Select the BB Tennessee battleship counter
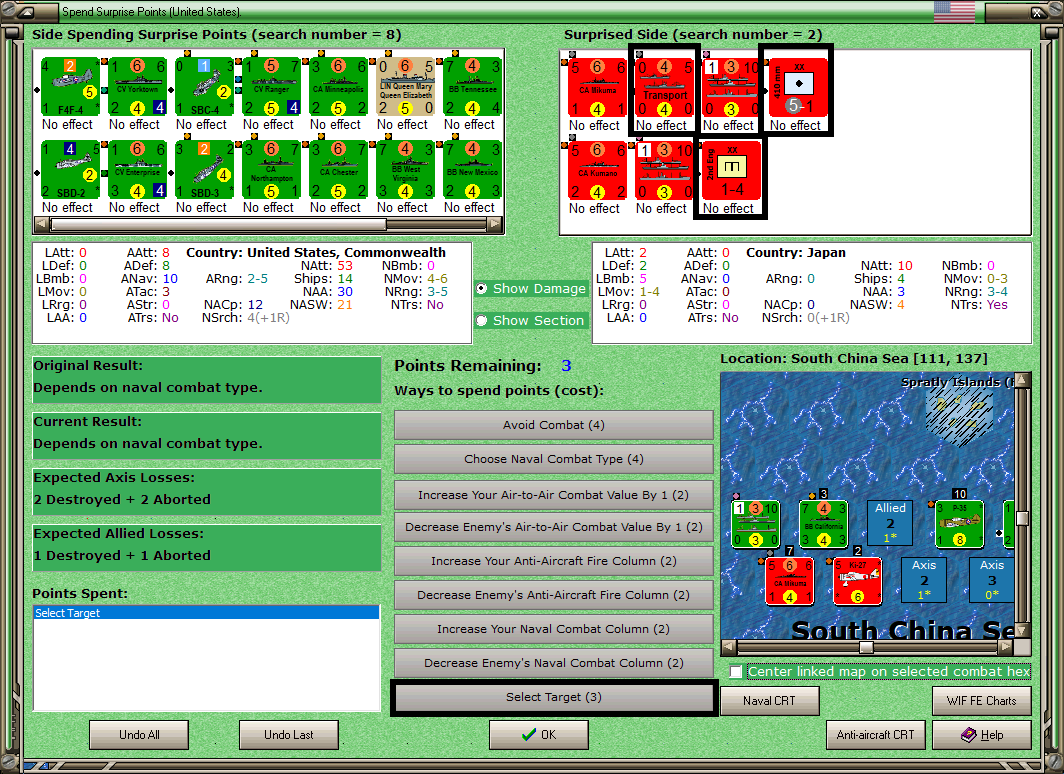1064x774 pixels. (x=473, y=87)
